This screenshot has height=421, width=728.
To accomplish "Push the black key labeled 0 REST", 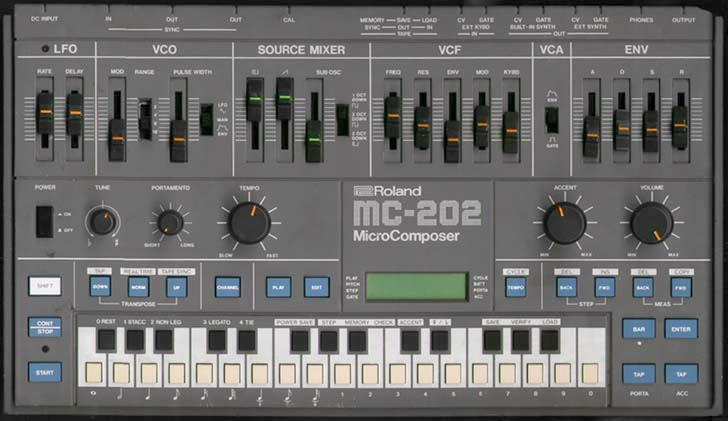I will click(x=106, y=340).
